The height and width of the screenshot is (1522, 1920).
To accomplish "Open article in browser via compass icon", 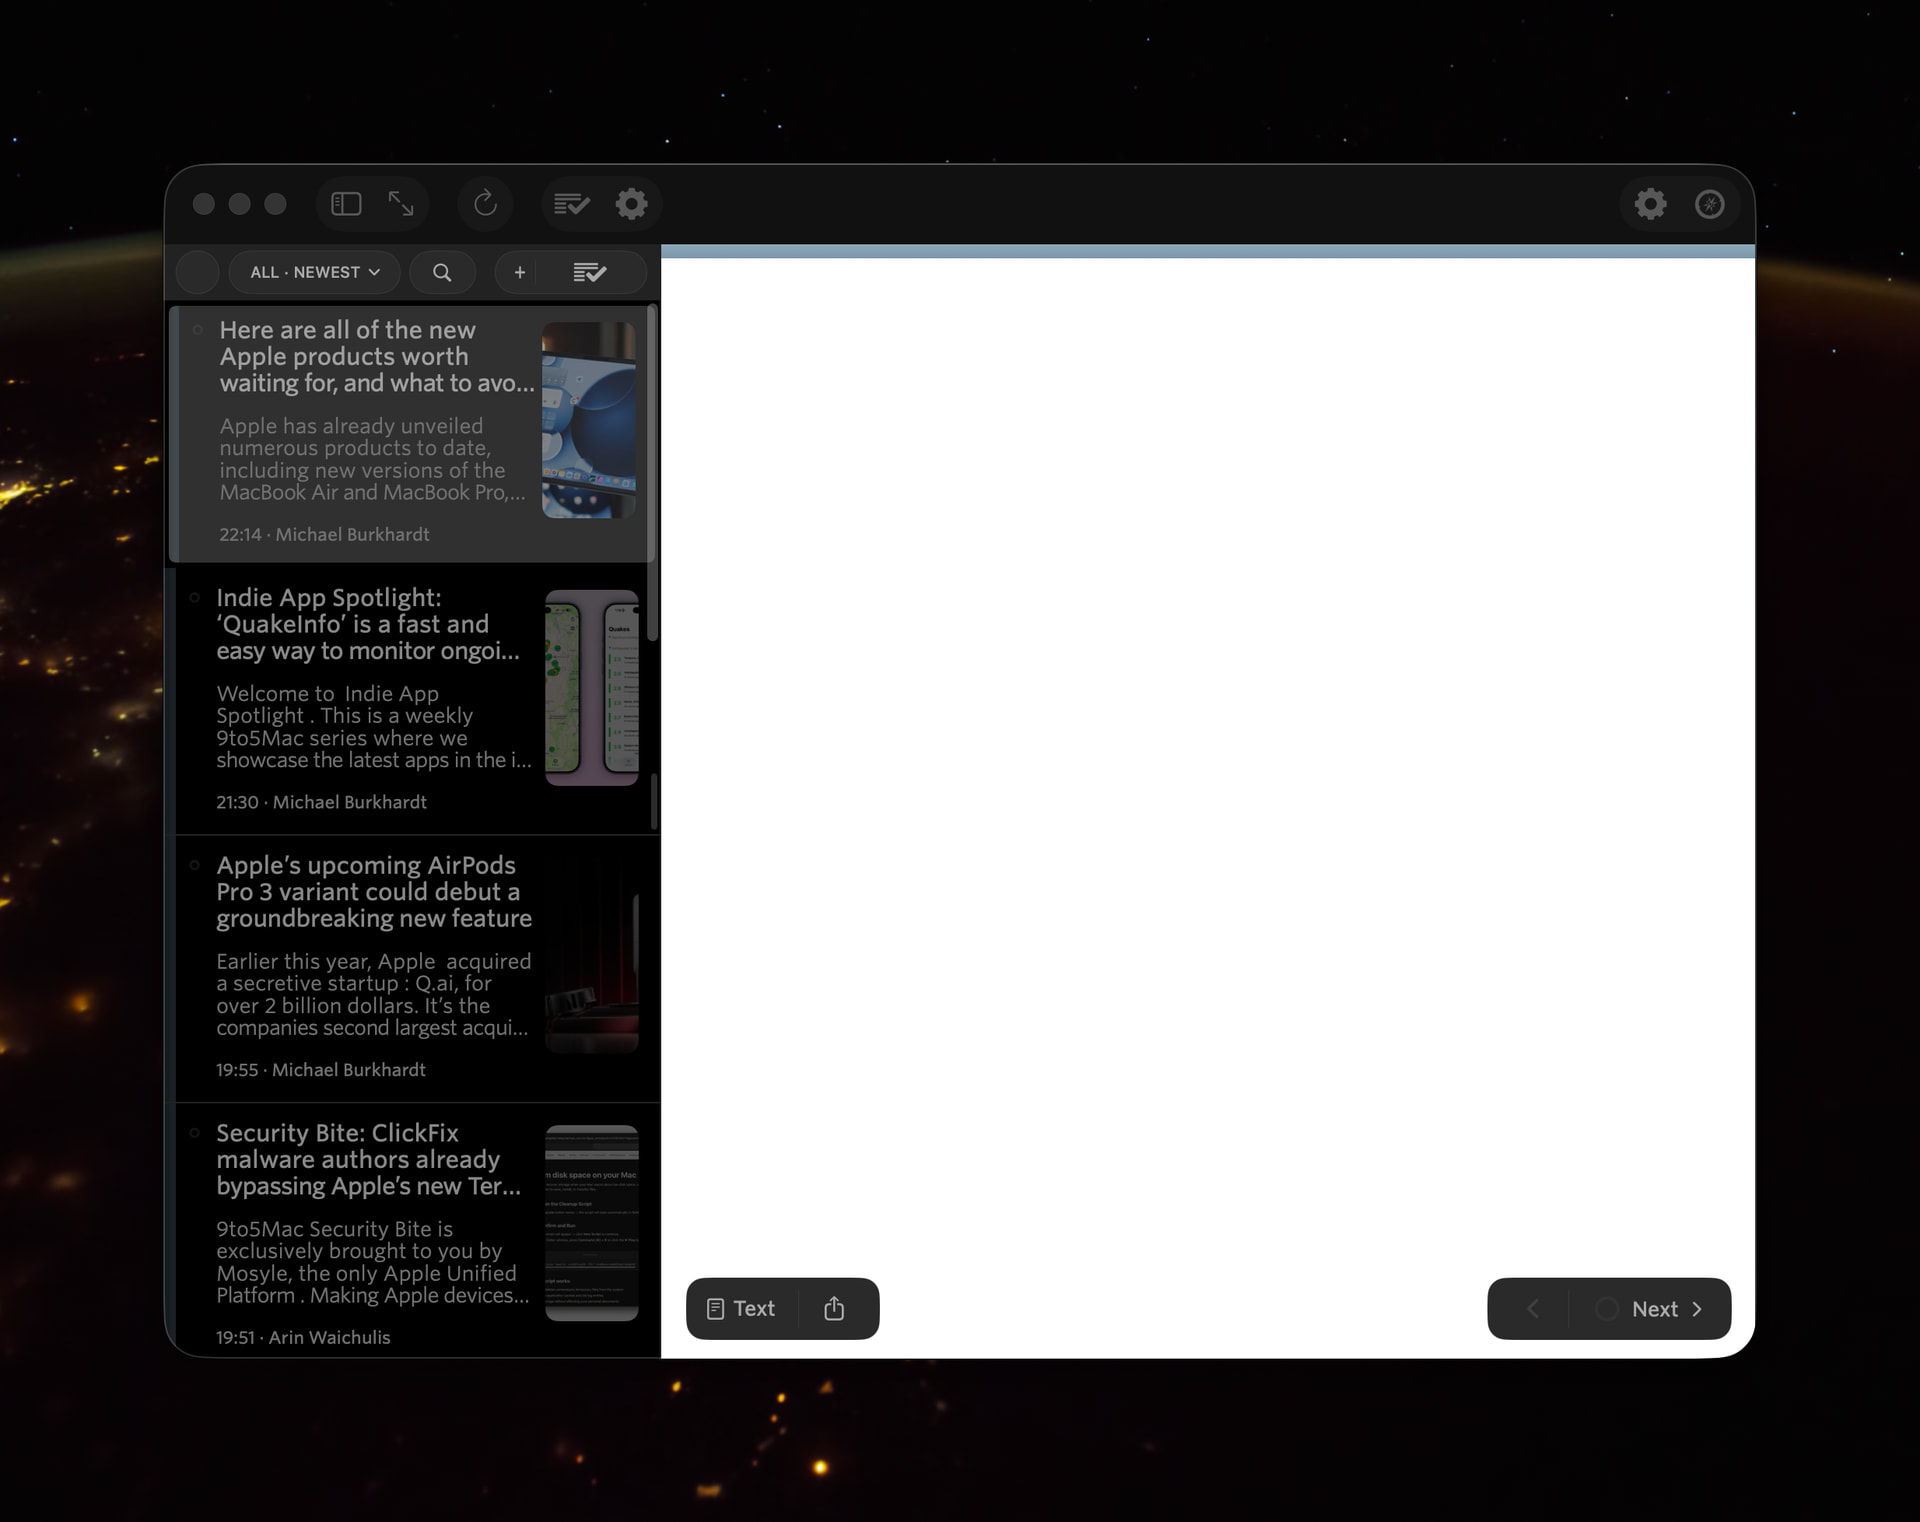I will 1709,204.
